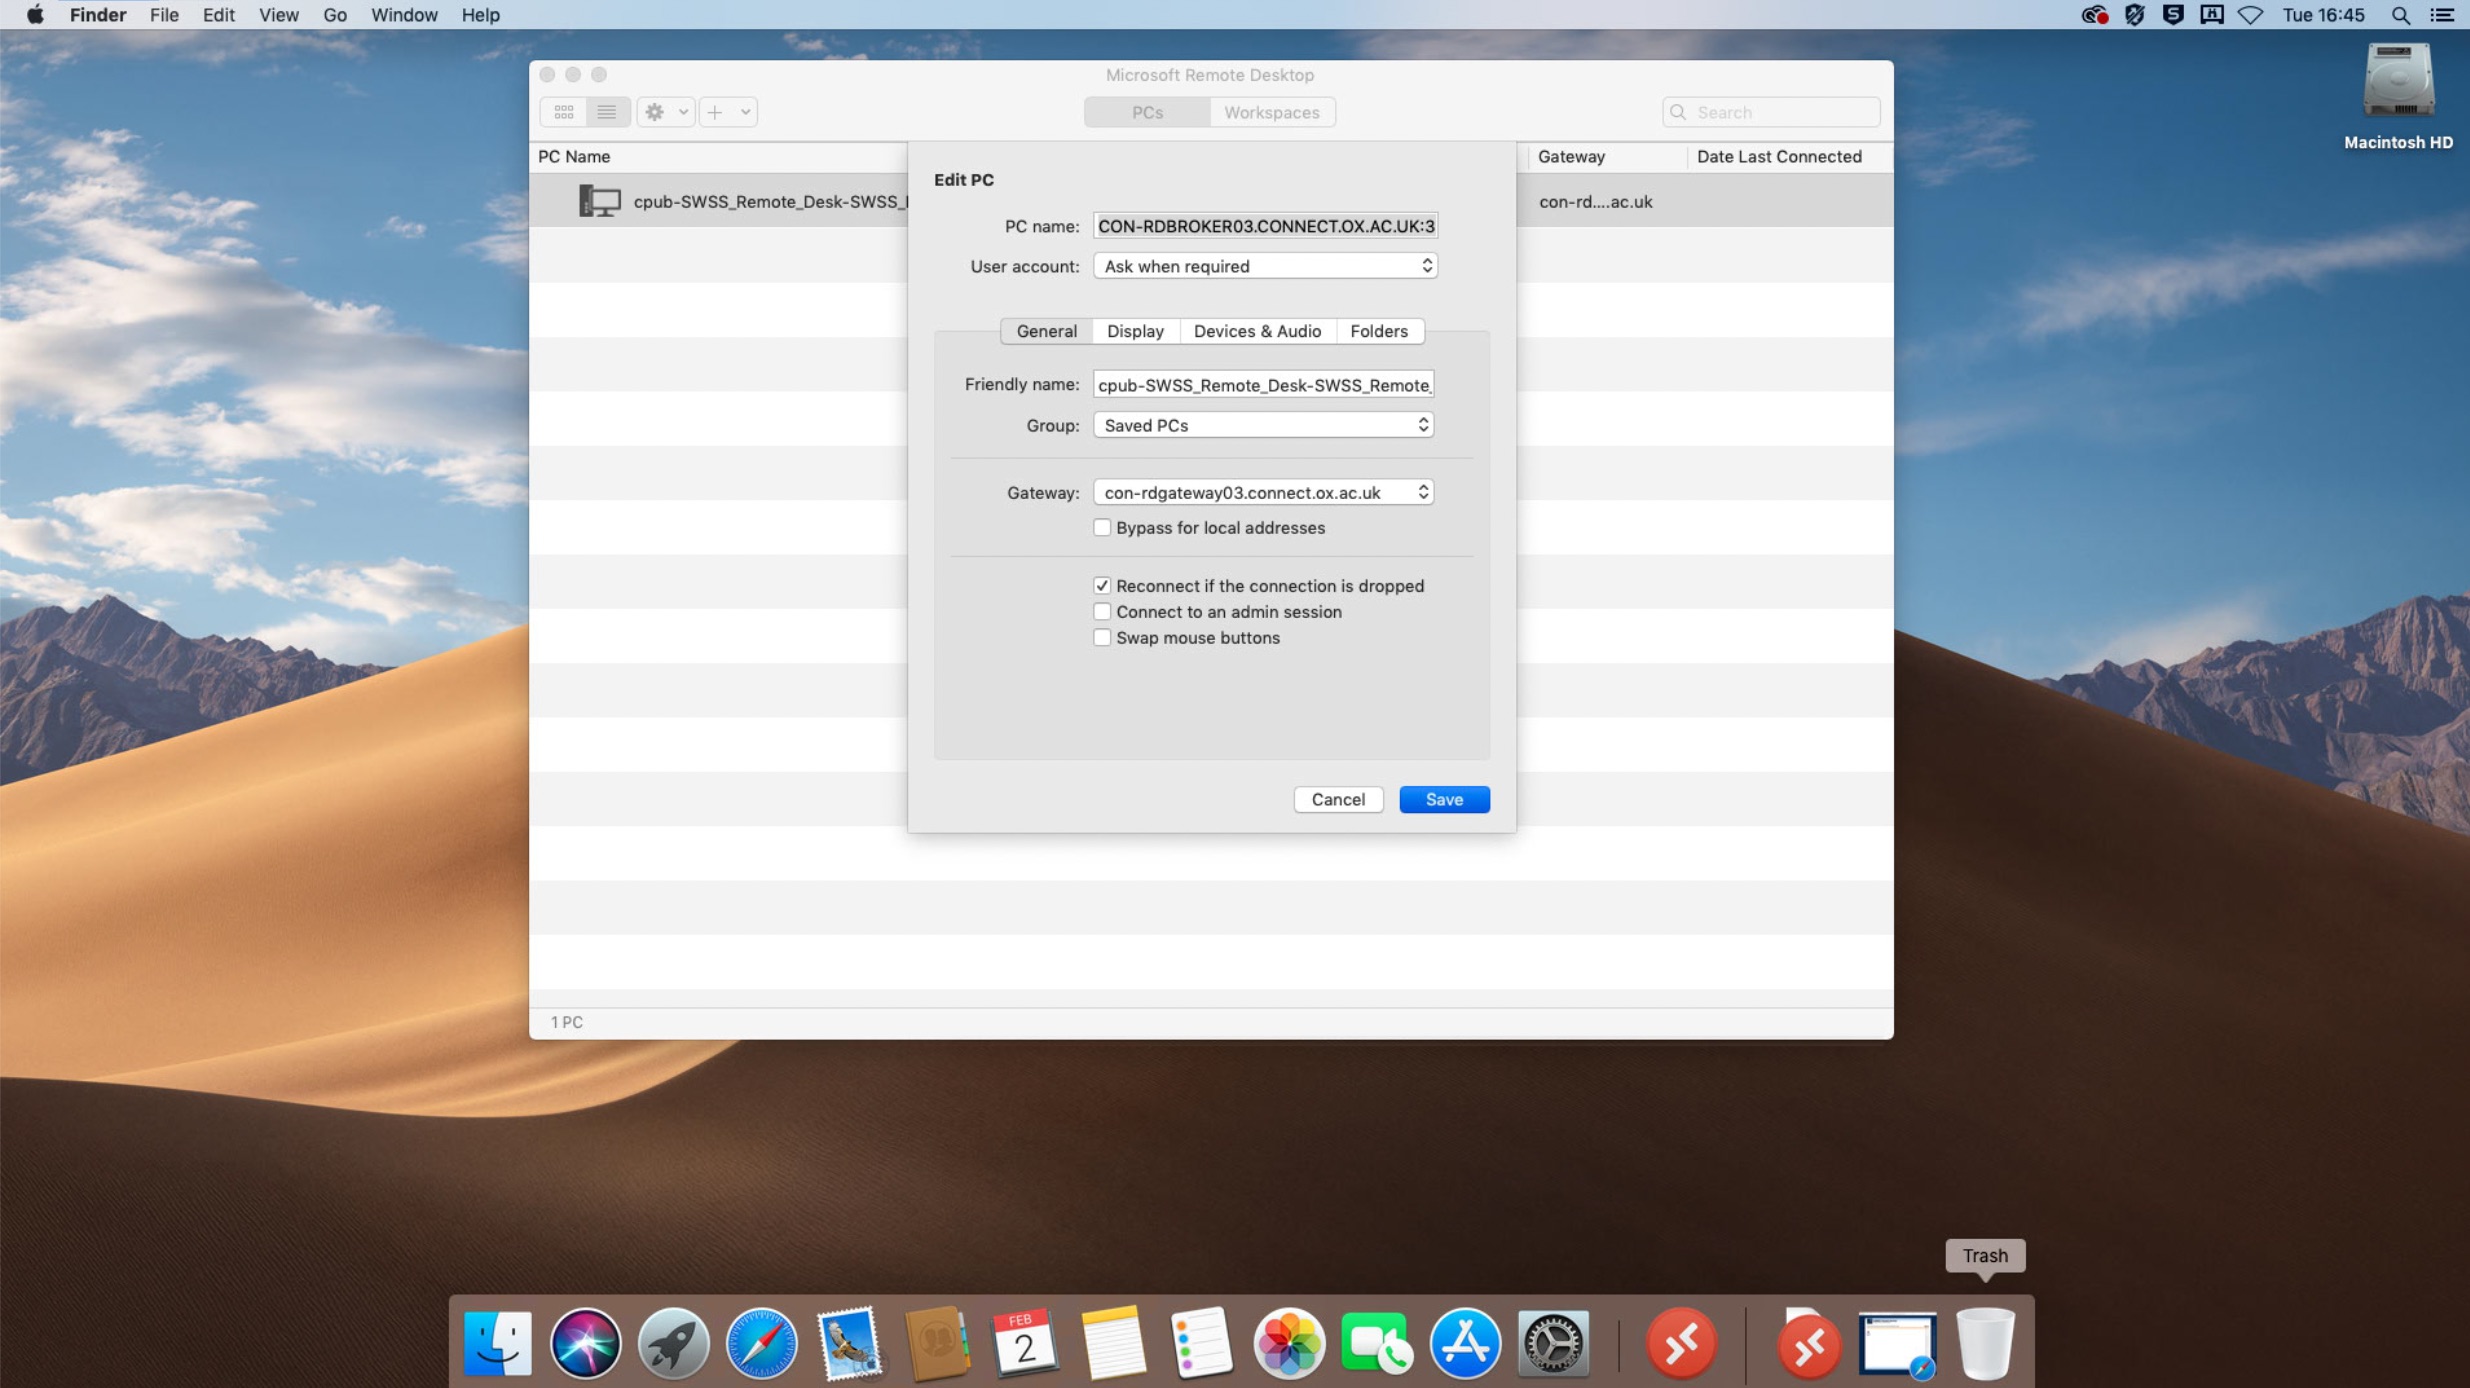Click the Cancel button
The width and height of the screenshot is (2470, 1388).
point(1338,799)
